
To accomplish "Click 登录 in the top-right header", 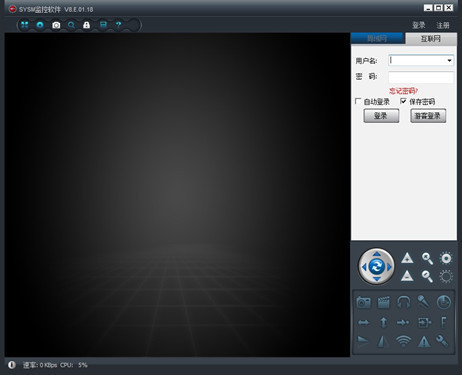I will (419, 25).
